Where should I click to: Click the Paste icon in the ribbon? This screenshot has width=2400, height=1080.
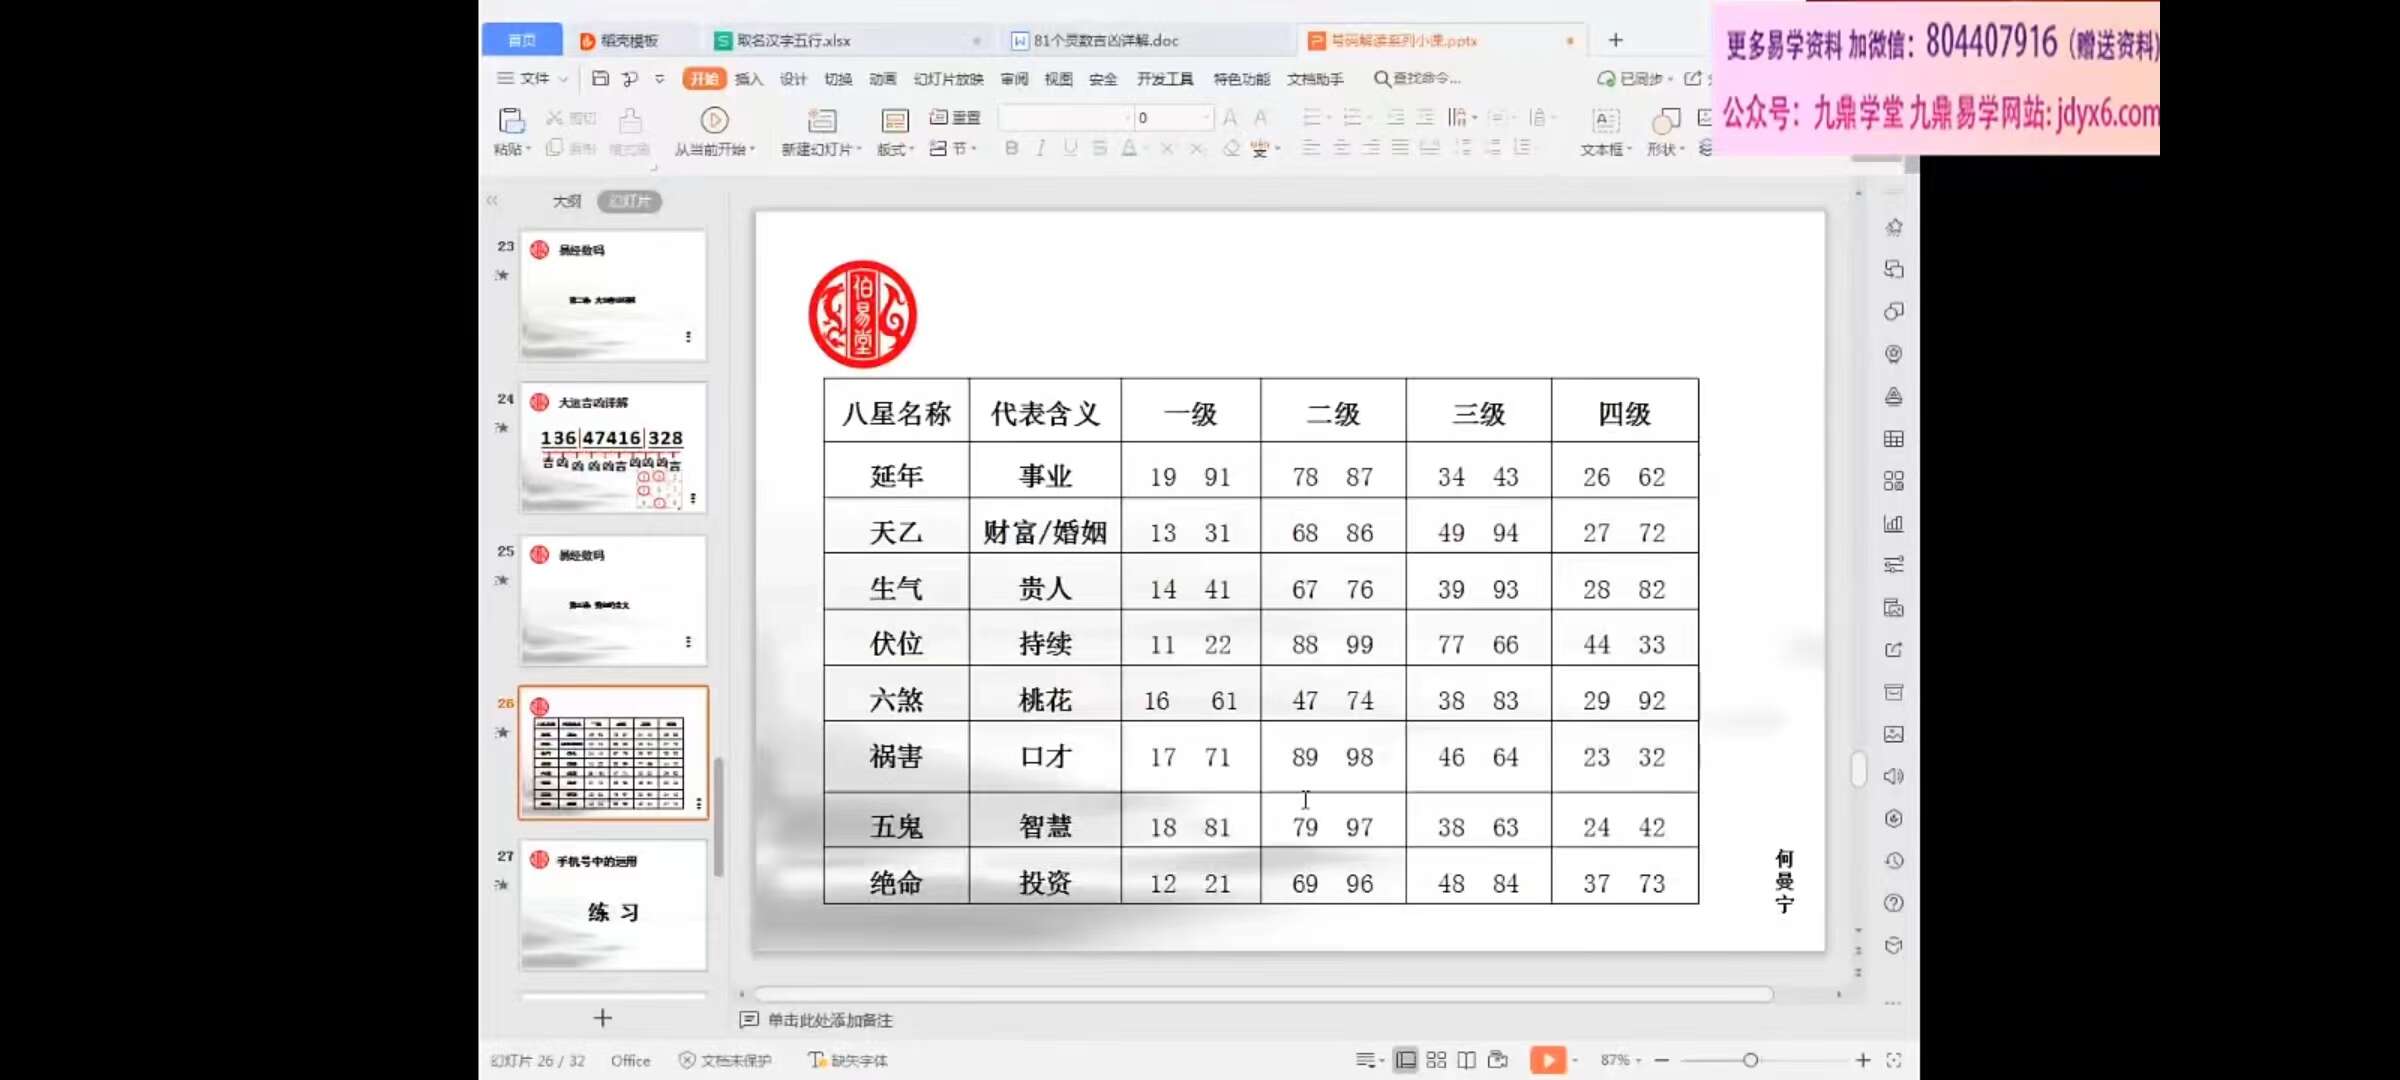click(x=512, y=122)
